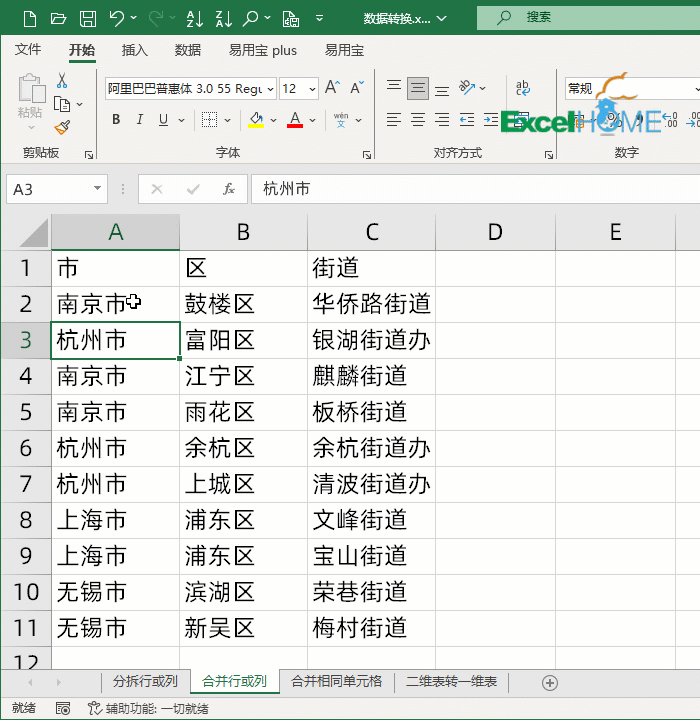Viewport: 700px width, 720px height.
Task: Open clipboard pane launcher
Action: tap(89, 155)
